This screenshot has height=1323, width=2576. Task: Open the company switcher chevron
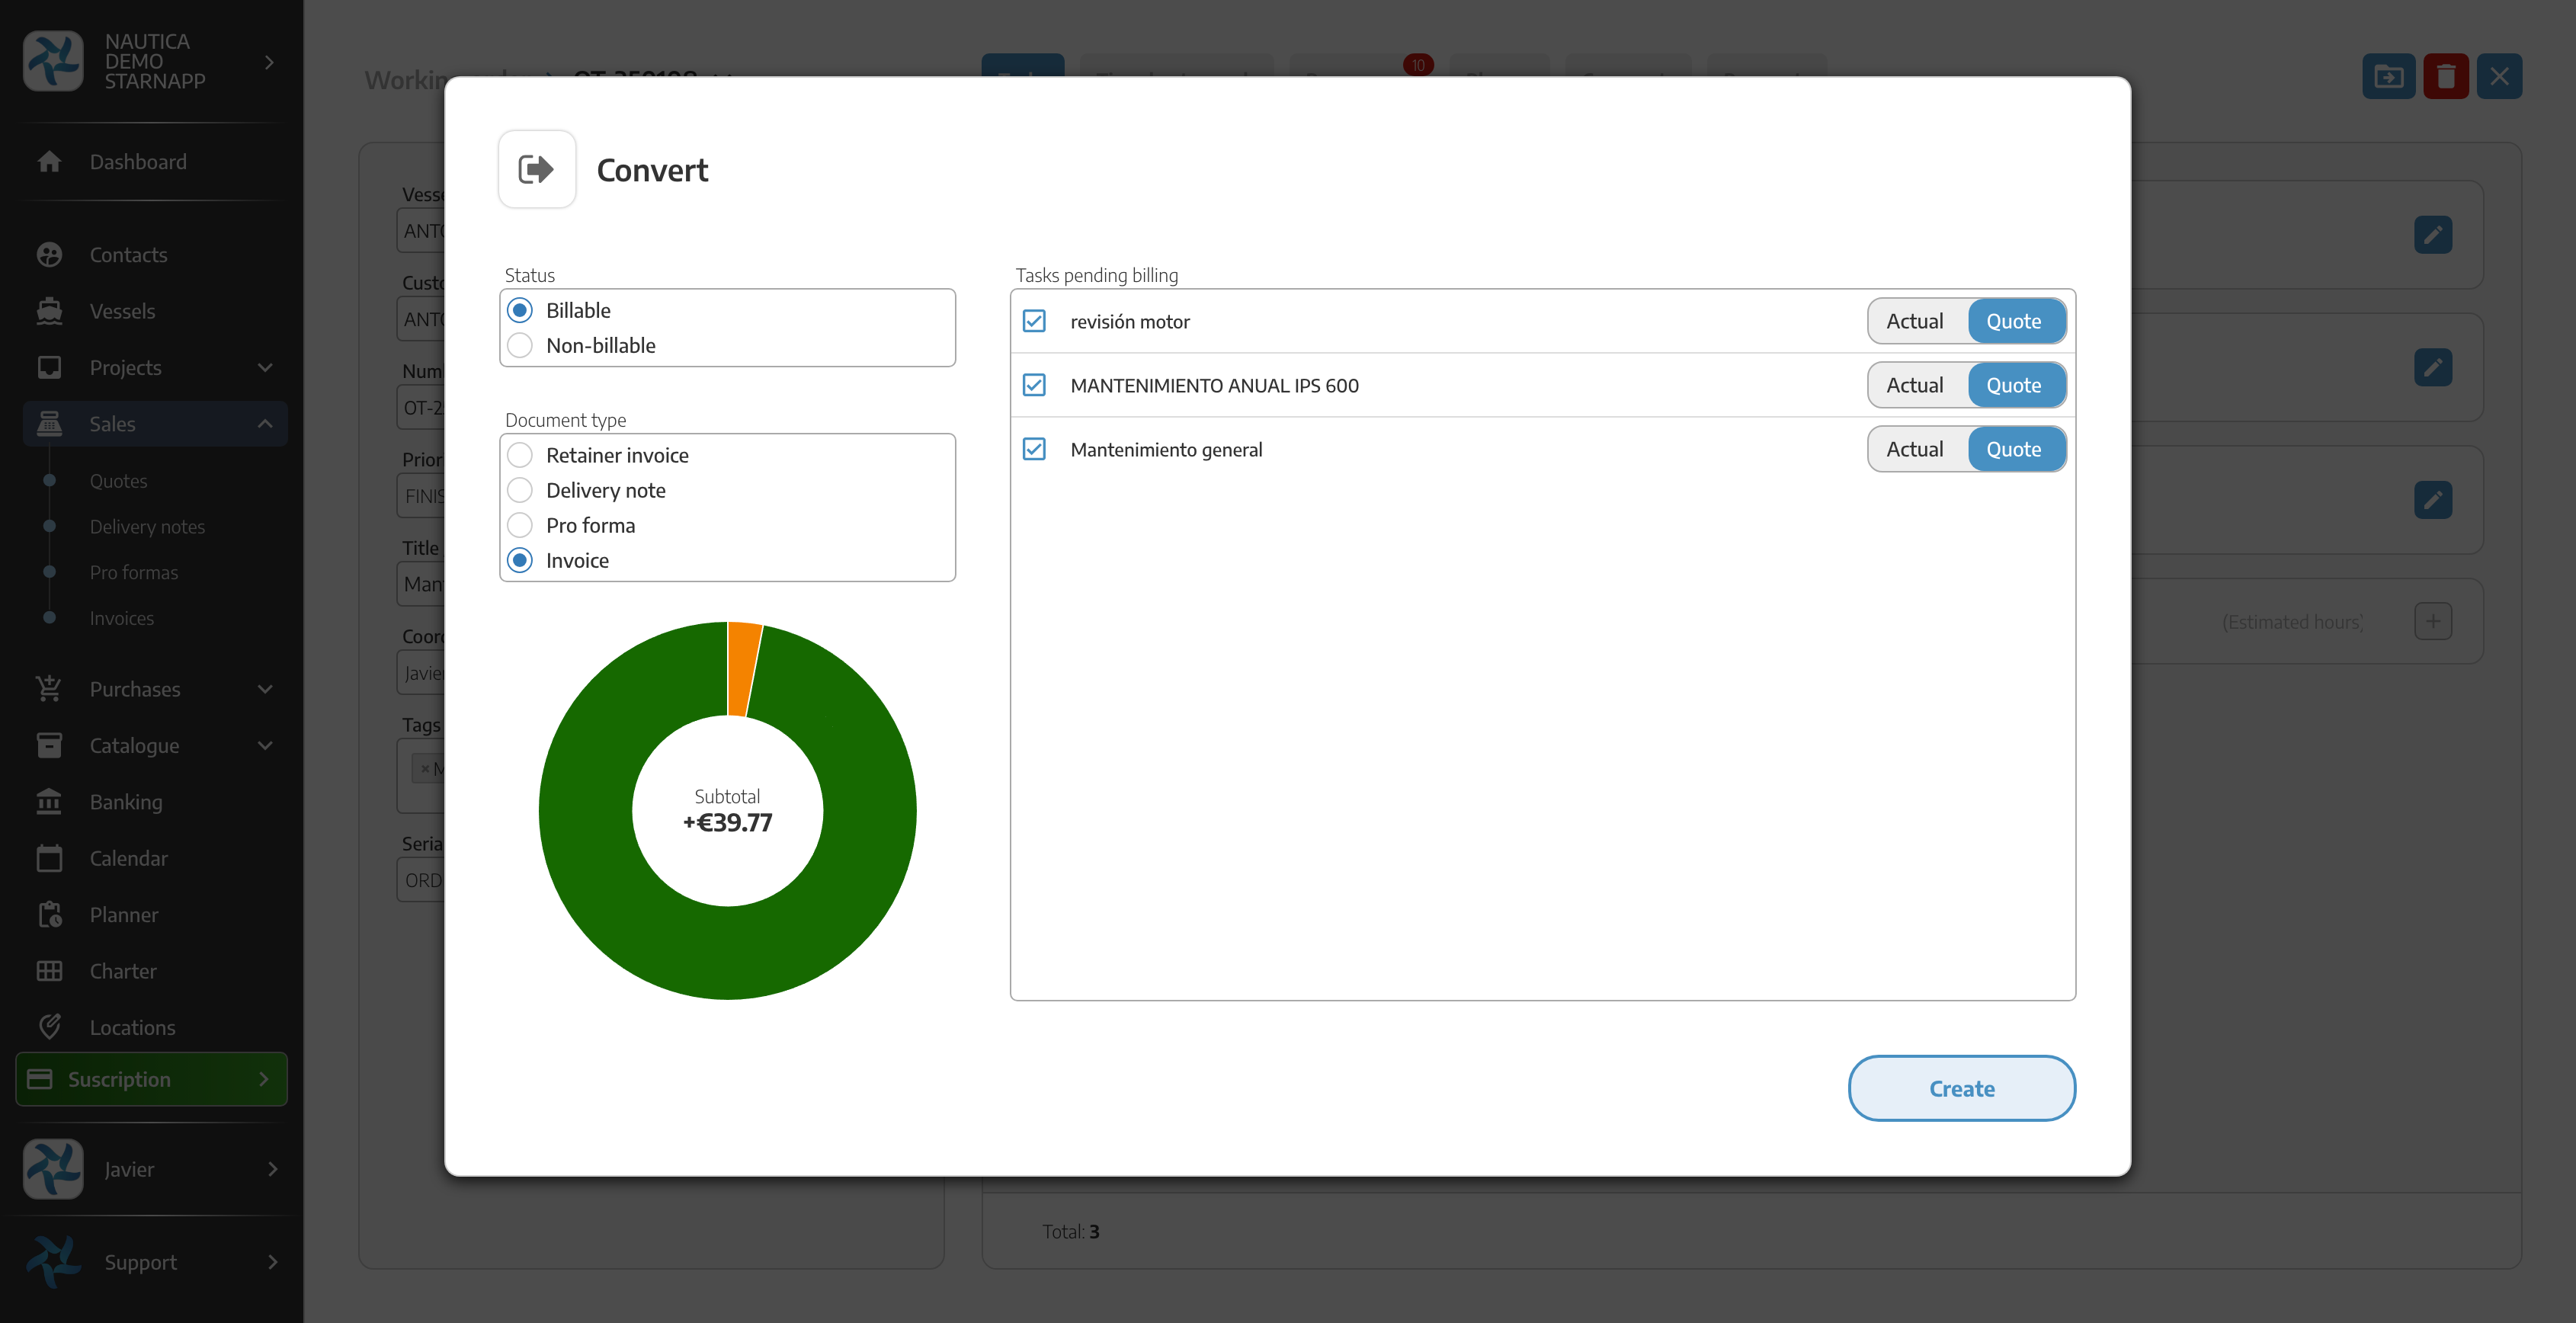click(269, 62)
